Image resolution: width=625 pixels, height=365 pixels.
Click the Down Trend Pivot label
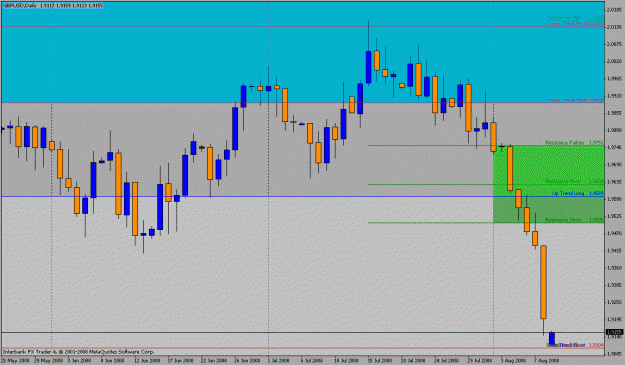[575, 24]
